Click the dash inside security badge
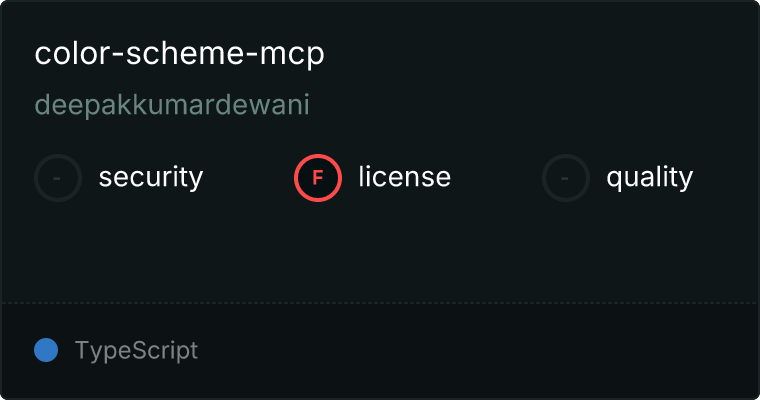The height and width of the screenshot is (400, 760). [x=57, y=178]
